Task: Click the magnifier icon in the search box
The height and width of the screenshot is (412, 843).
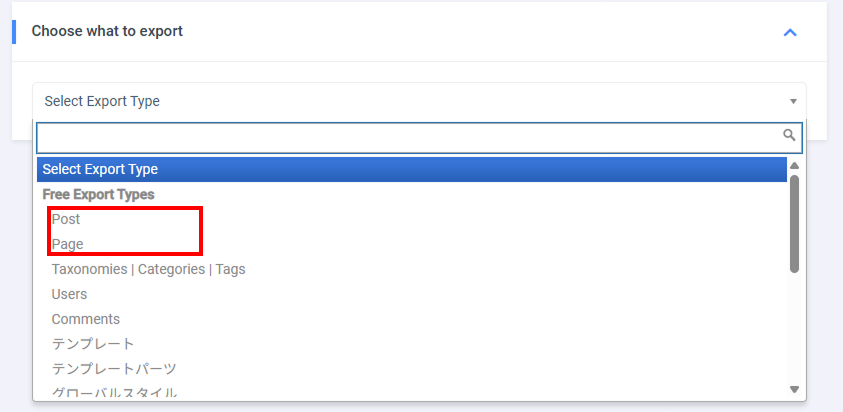Action: click(x=789, y=135)
